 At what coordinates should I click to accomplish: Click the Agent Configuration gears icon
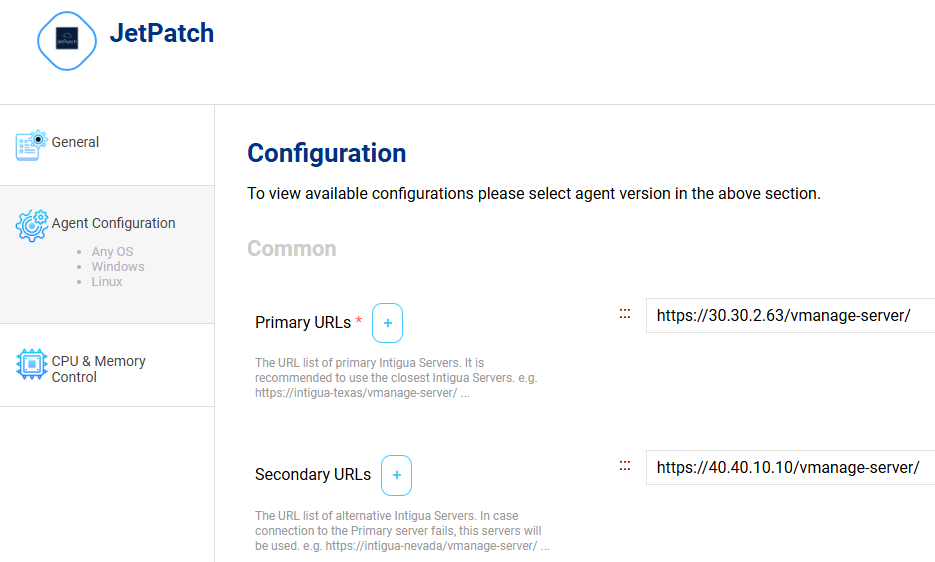click(x=32, y=225)
